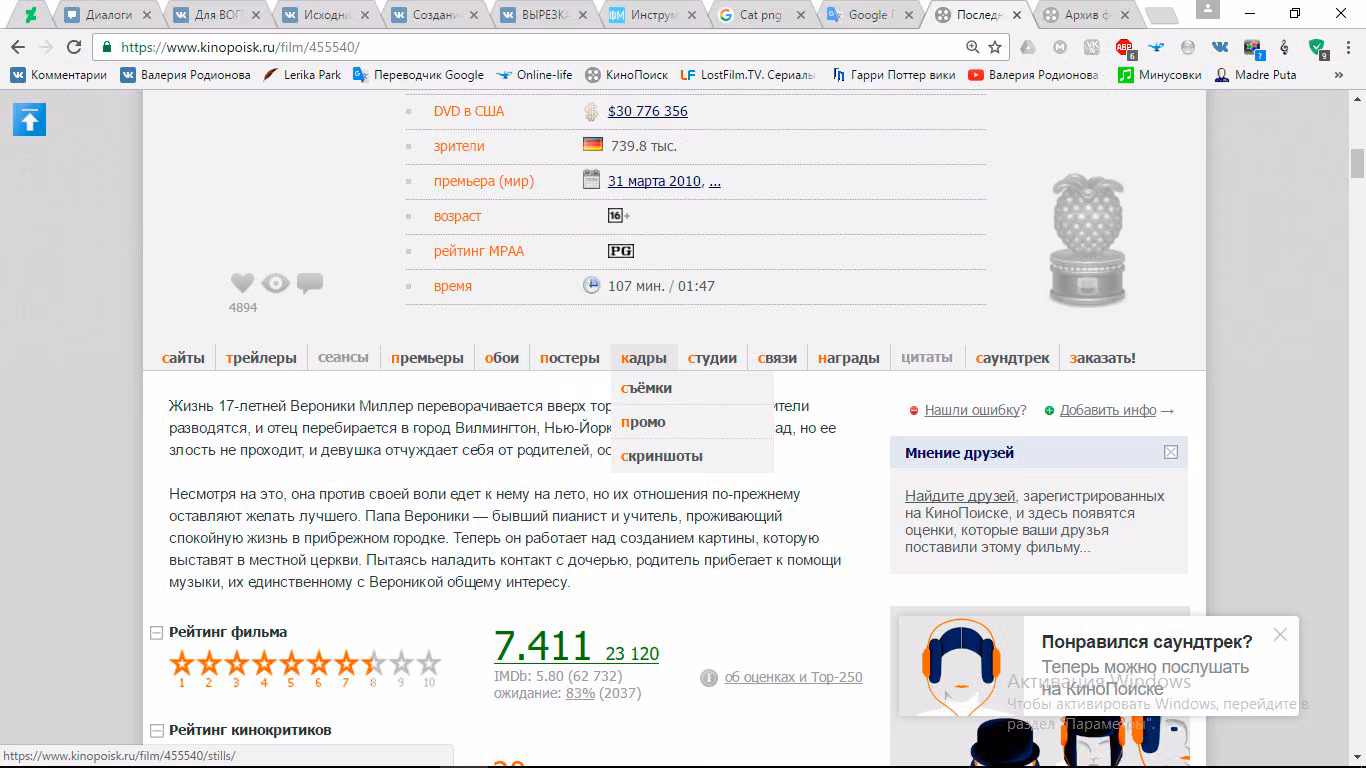Open the 'саундтрек' tab
1366x768 pixels.
pyautogui.click(x=1013, y=358)
